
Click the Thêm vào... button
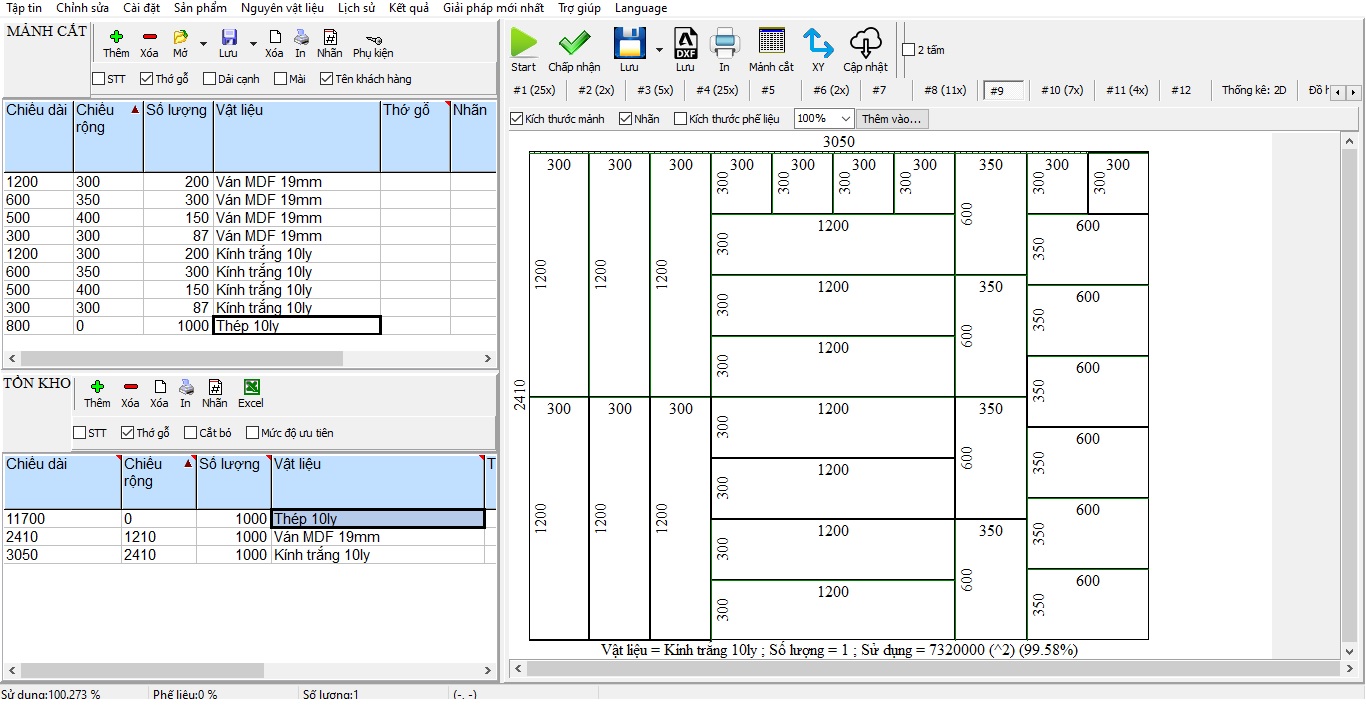(x=892, y=119)
